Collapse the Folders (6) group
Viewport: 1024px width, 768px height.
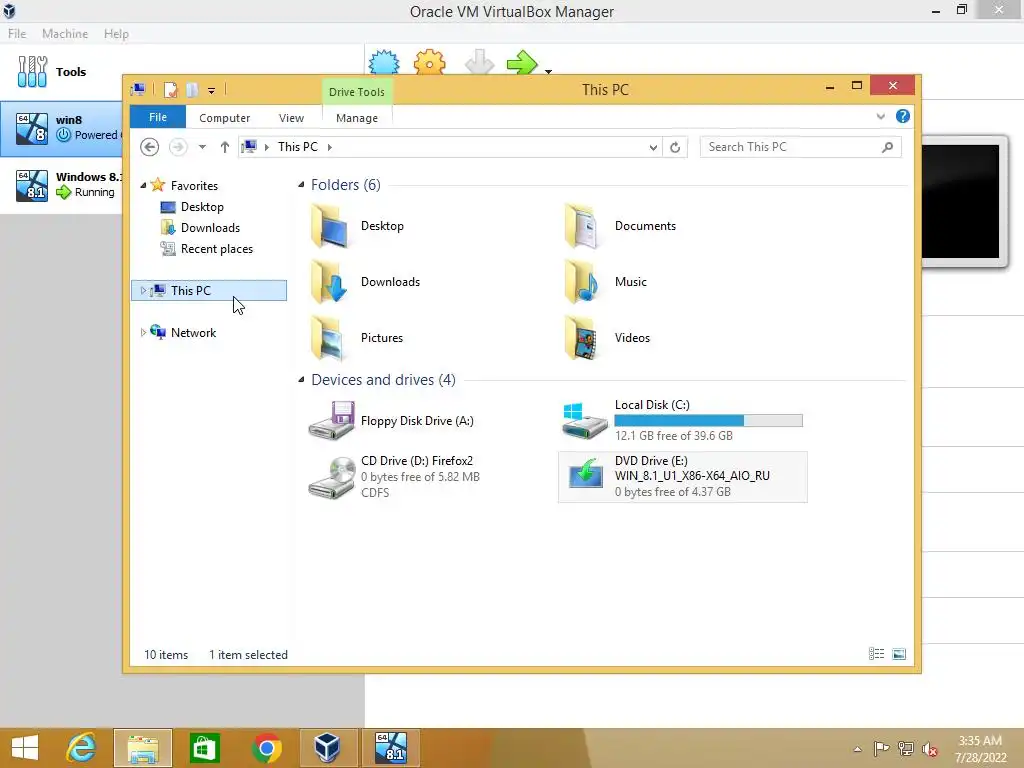tap(301, 185)
